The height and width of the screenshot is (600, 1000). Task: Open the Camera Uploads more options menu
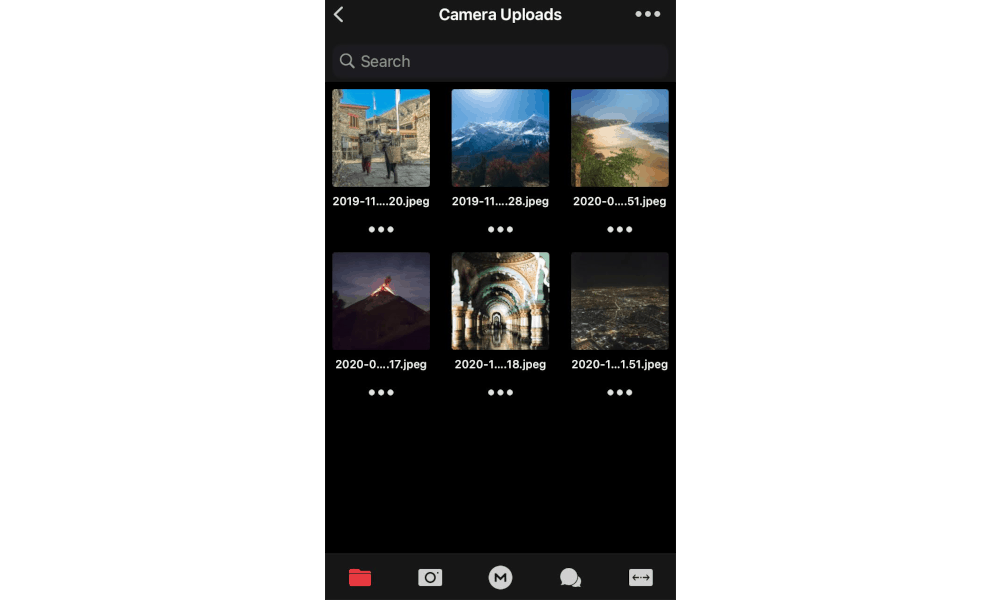pos(647,14)
